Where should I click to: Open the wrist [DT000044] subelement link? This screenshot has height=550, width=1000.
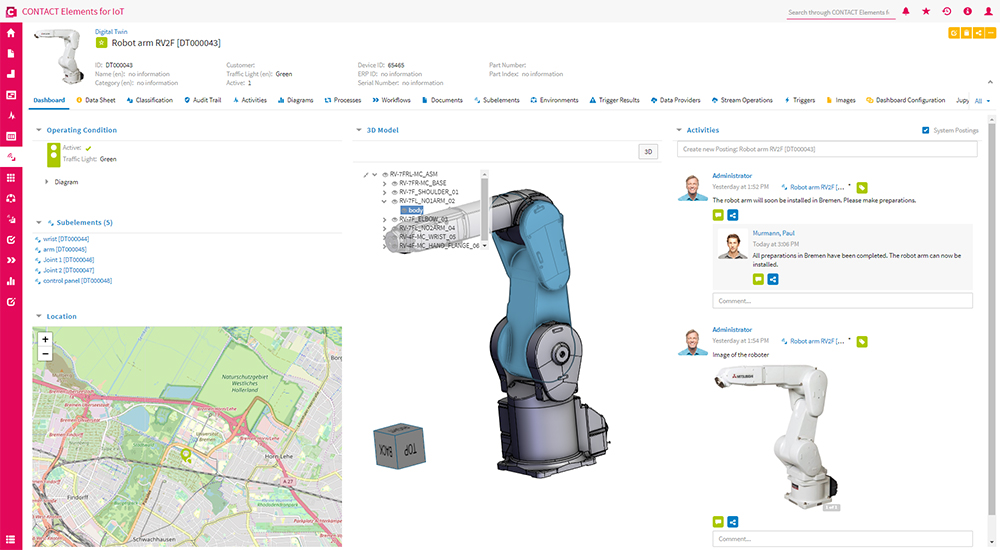[x=66, y=239]
